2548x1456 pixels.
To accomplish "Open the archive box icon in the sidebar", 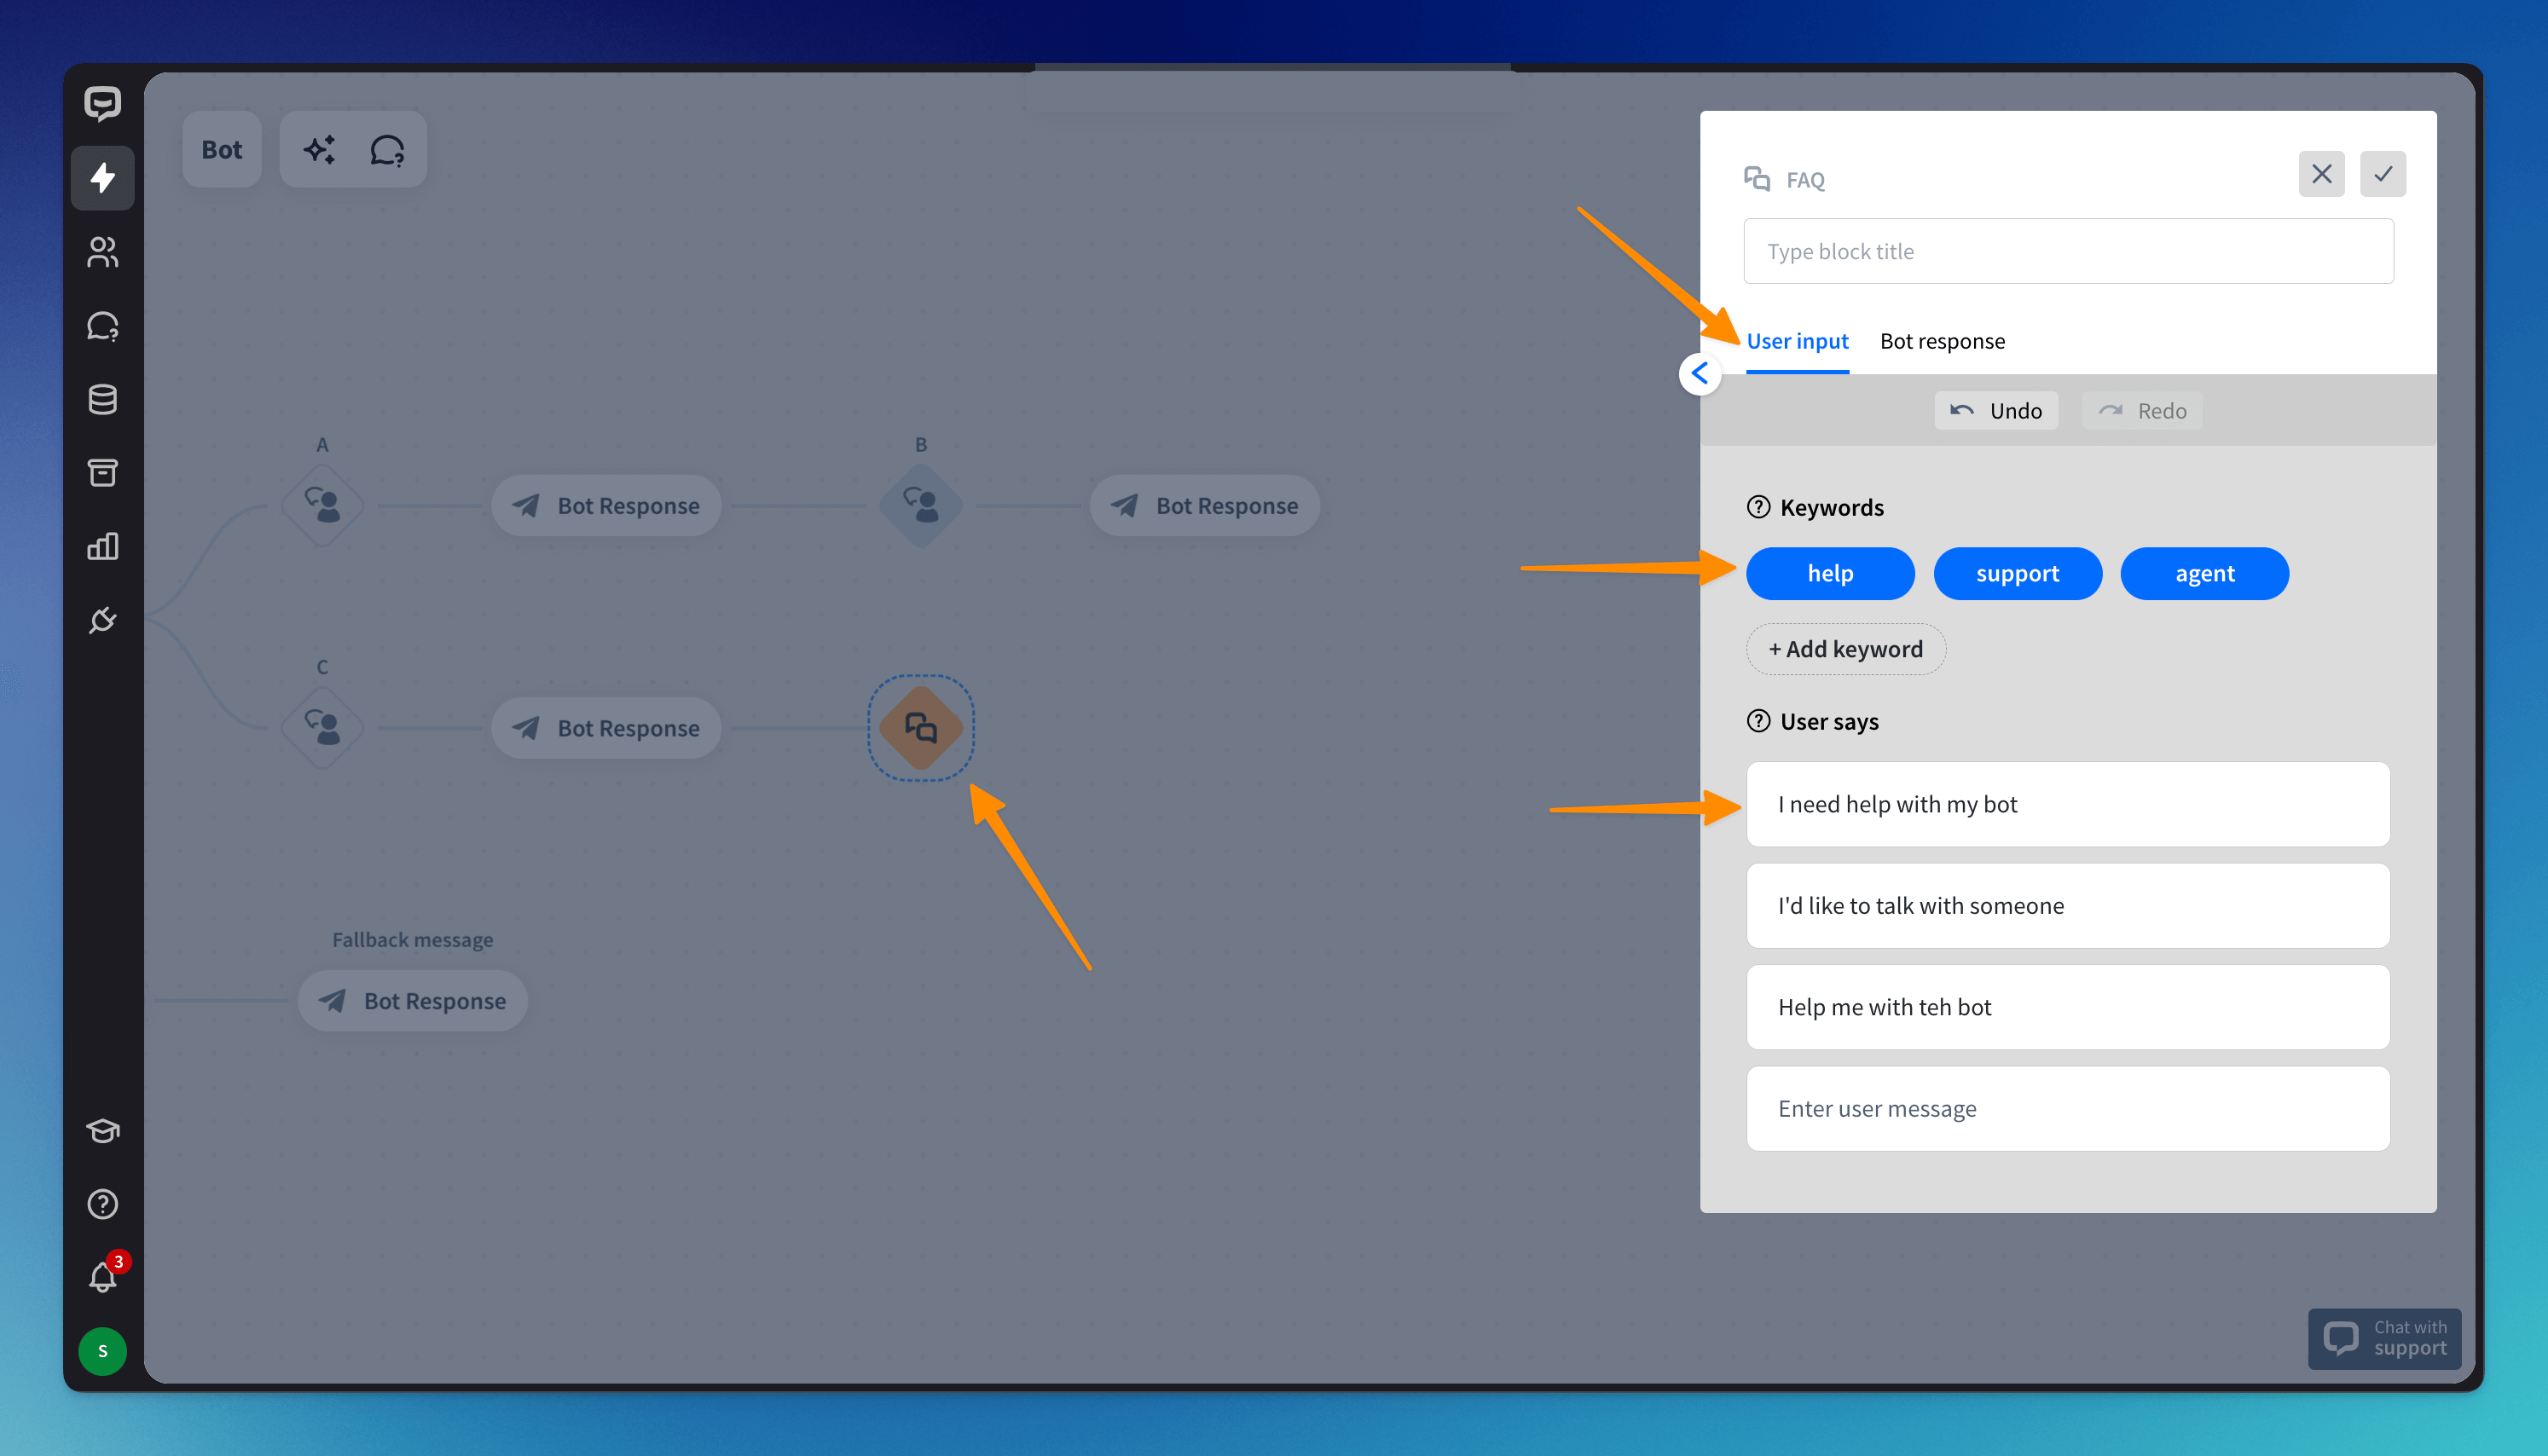I will click(102, 472).
